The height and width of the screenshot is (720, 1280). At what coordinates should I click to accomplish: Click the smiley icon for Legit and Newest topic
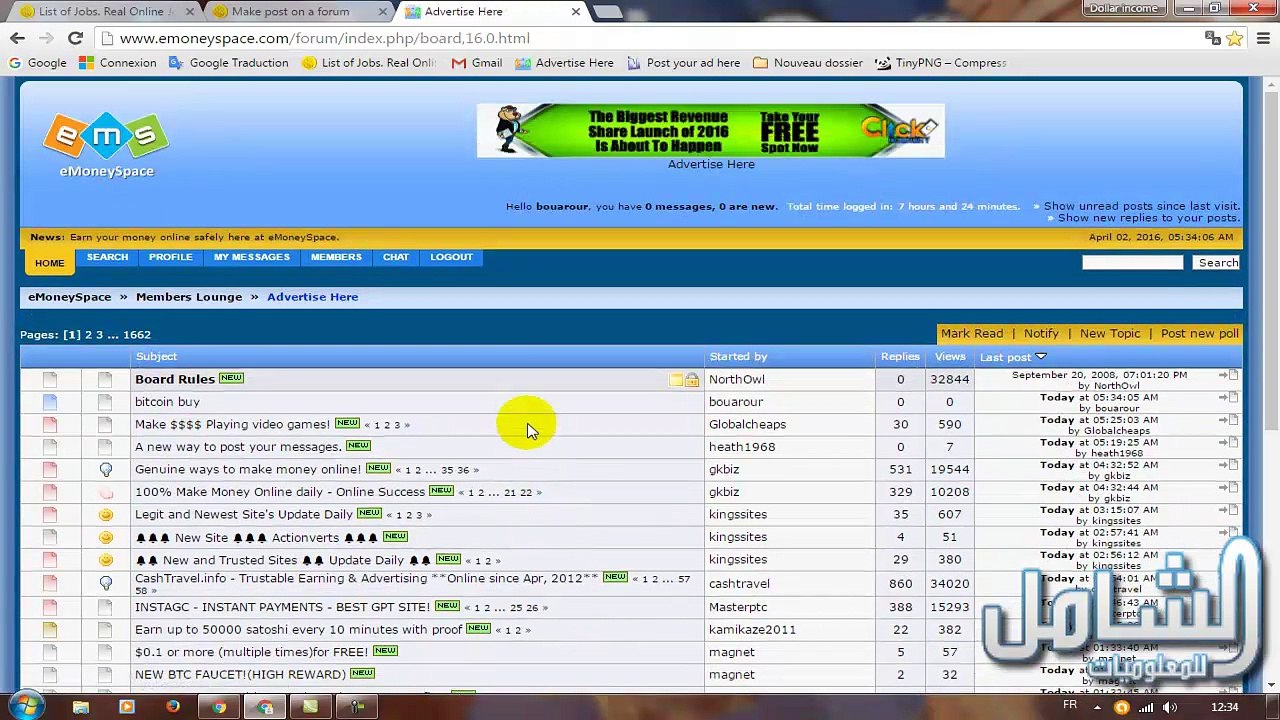point(106,514)
